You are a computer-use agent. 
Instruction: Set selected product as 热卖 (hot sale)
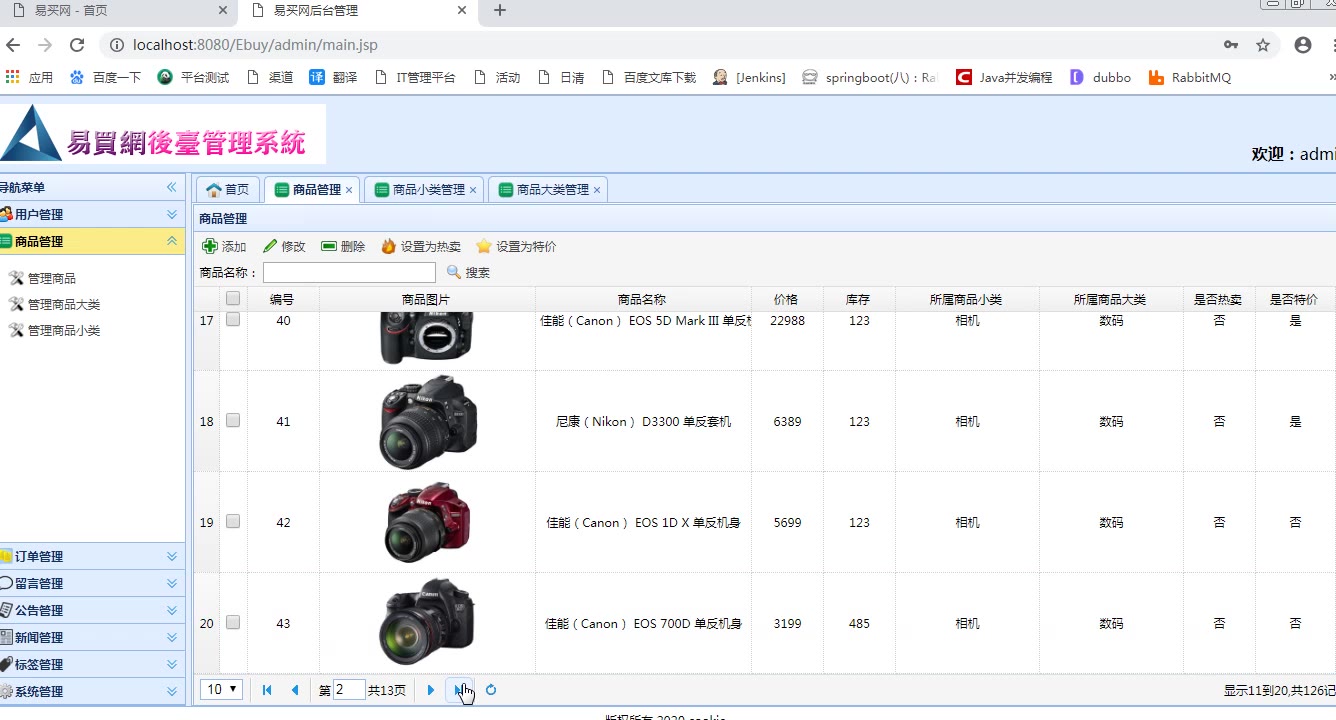pyautogui.click(x=421, y=246)
